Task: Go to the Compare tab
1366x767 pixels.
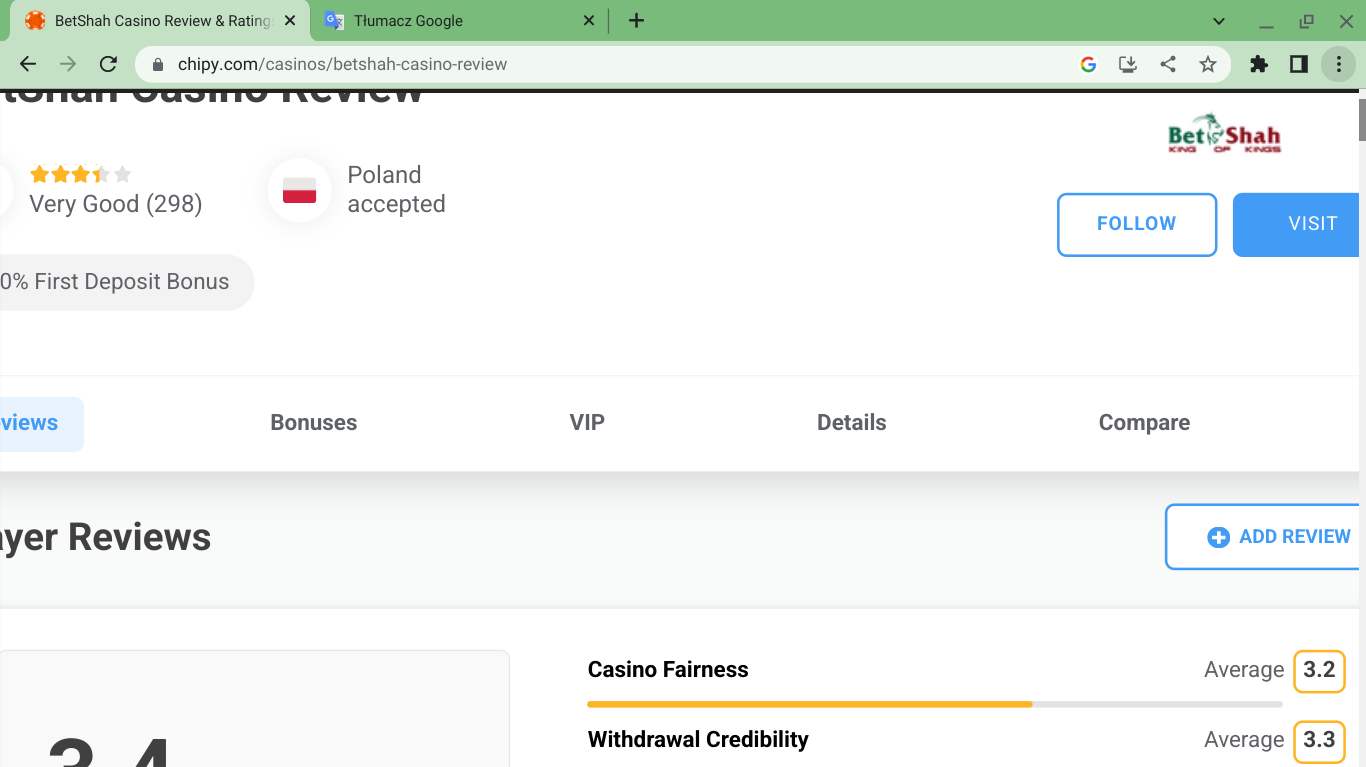Action: (1144, 423)
